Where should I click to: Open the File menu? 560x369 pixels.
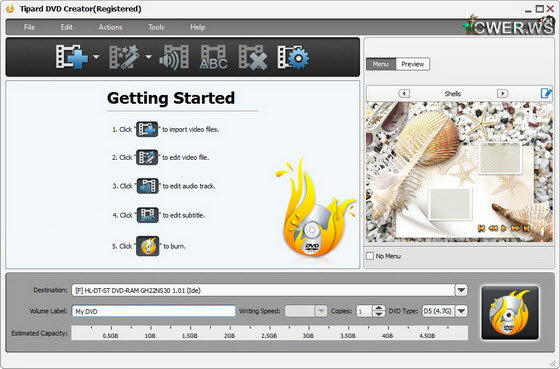[x=29, y=27]
